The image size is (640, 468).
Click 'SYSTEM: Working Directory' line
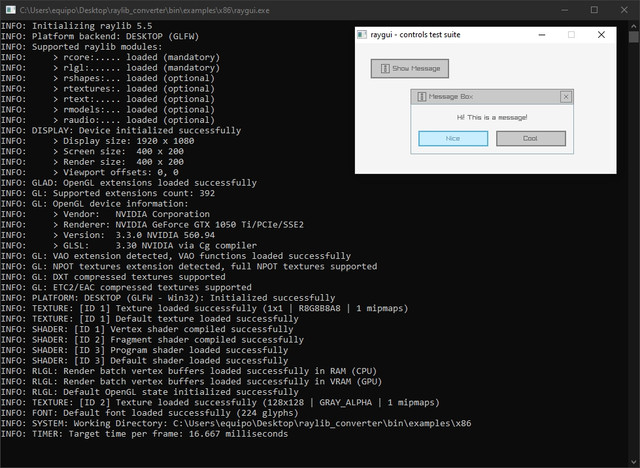tap(236, 423)
